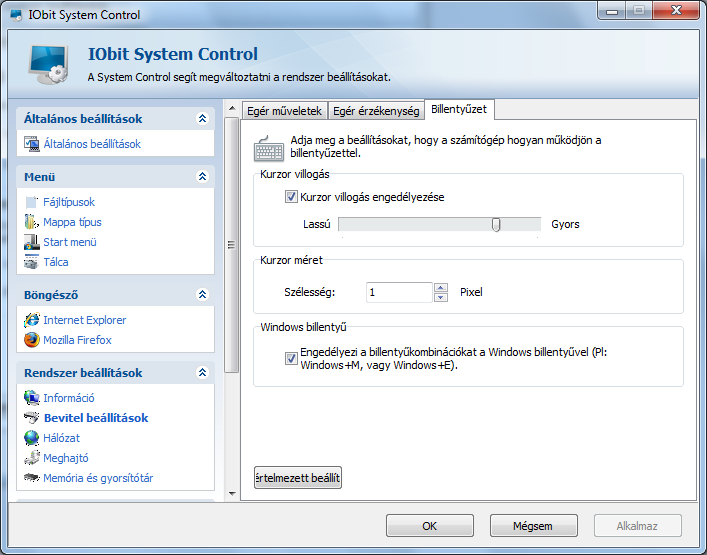This screenshot has height=555, width=707.
Task: Select Memória és gyorsítótár link
Action: coord(98,478)
